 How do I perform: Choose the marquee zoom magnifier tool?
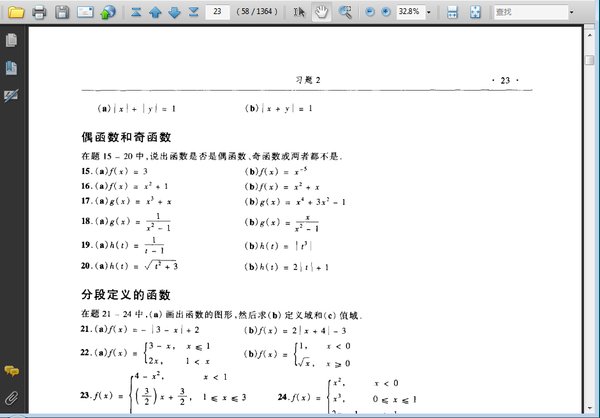[345, 12]
